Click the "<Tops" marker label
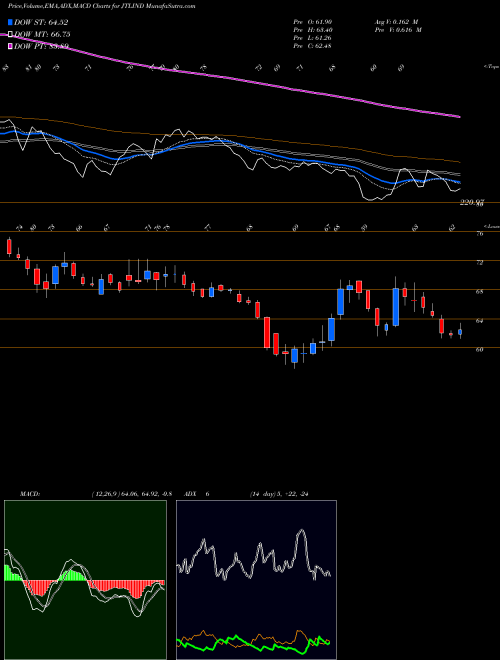 [491, 67]
